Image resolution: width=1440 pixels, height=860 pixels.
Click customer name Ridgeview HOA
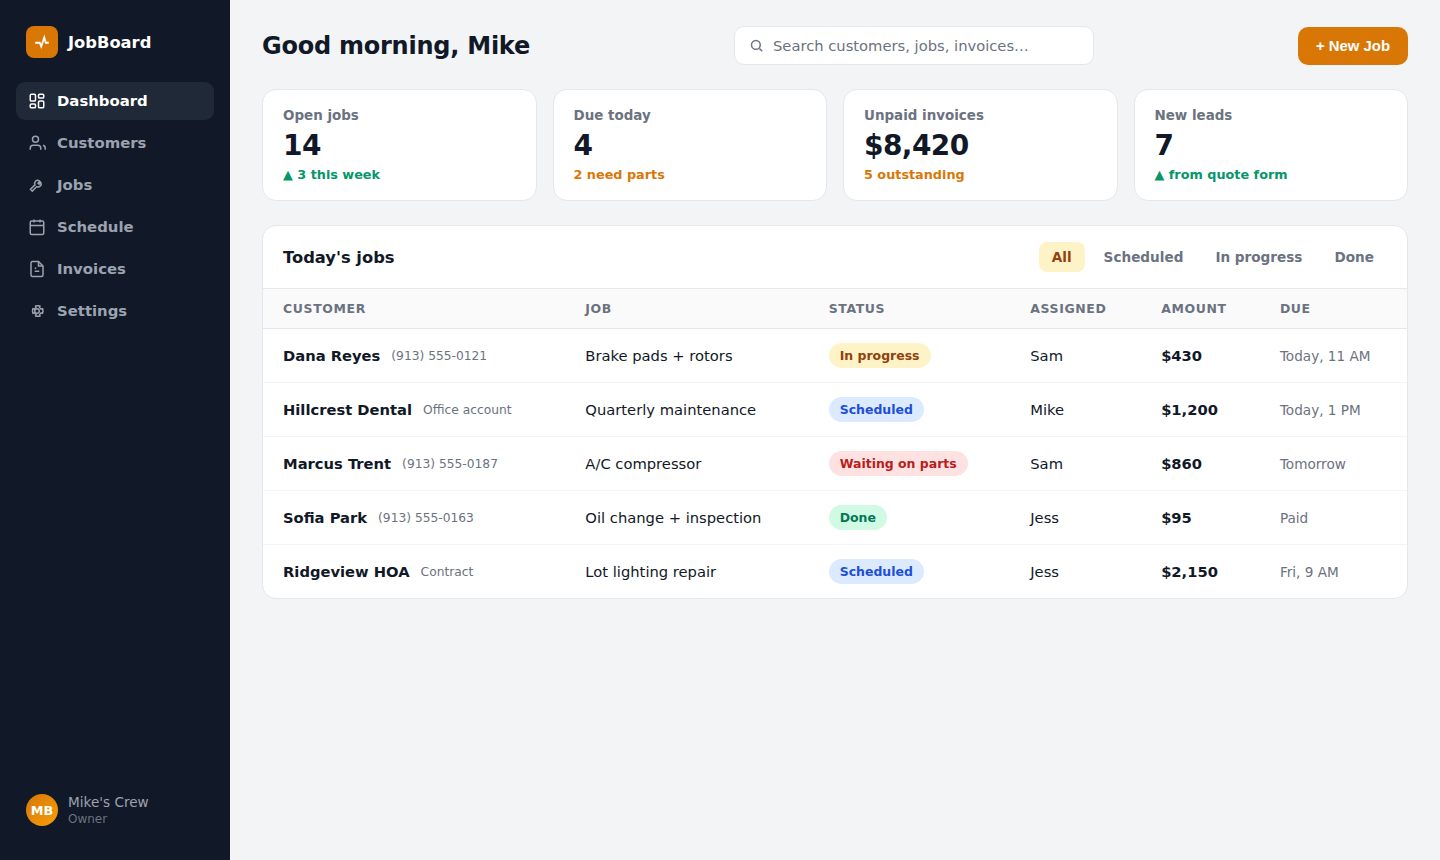(346, 572)
